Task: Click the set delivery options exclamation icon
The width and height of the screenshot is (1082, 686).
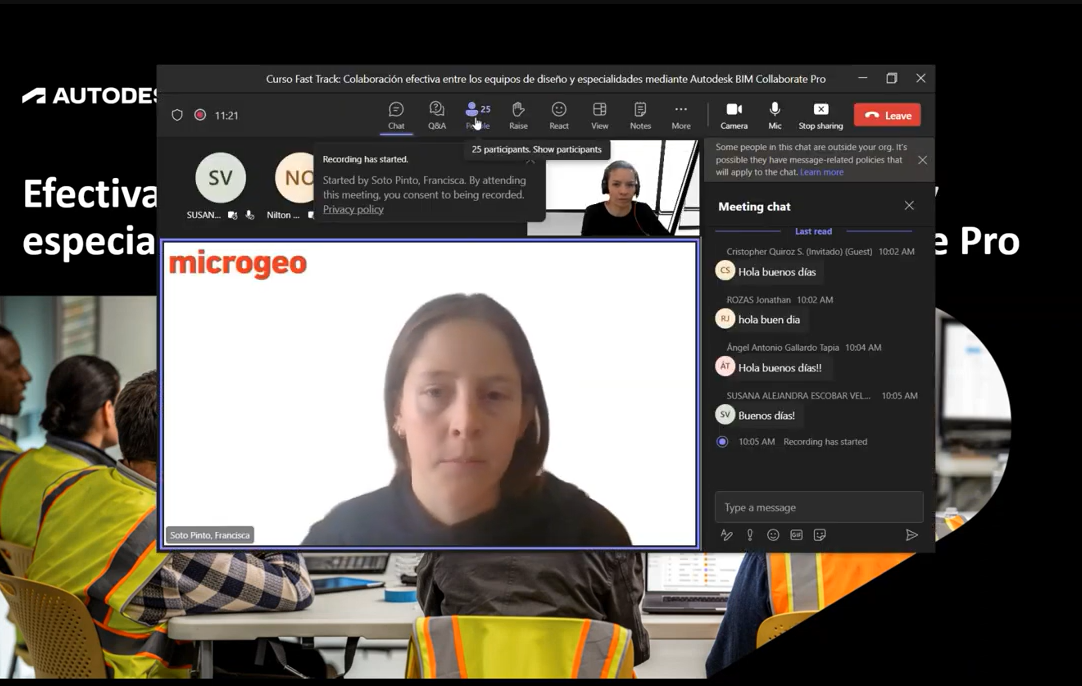Action: [750, 535]
